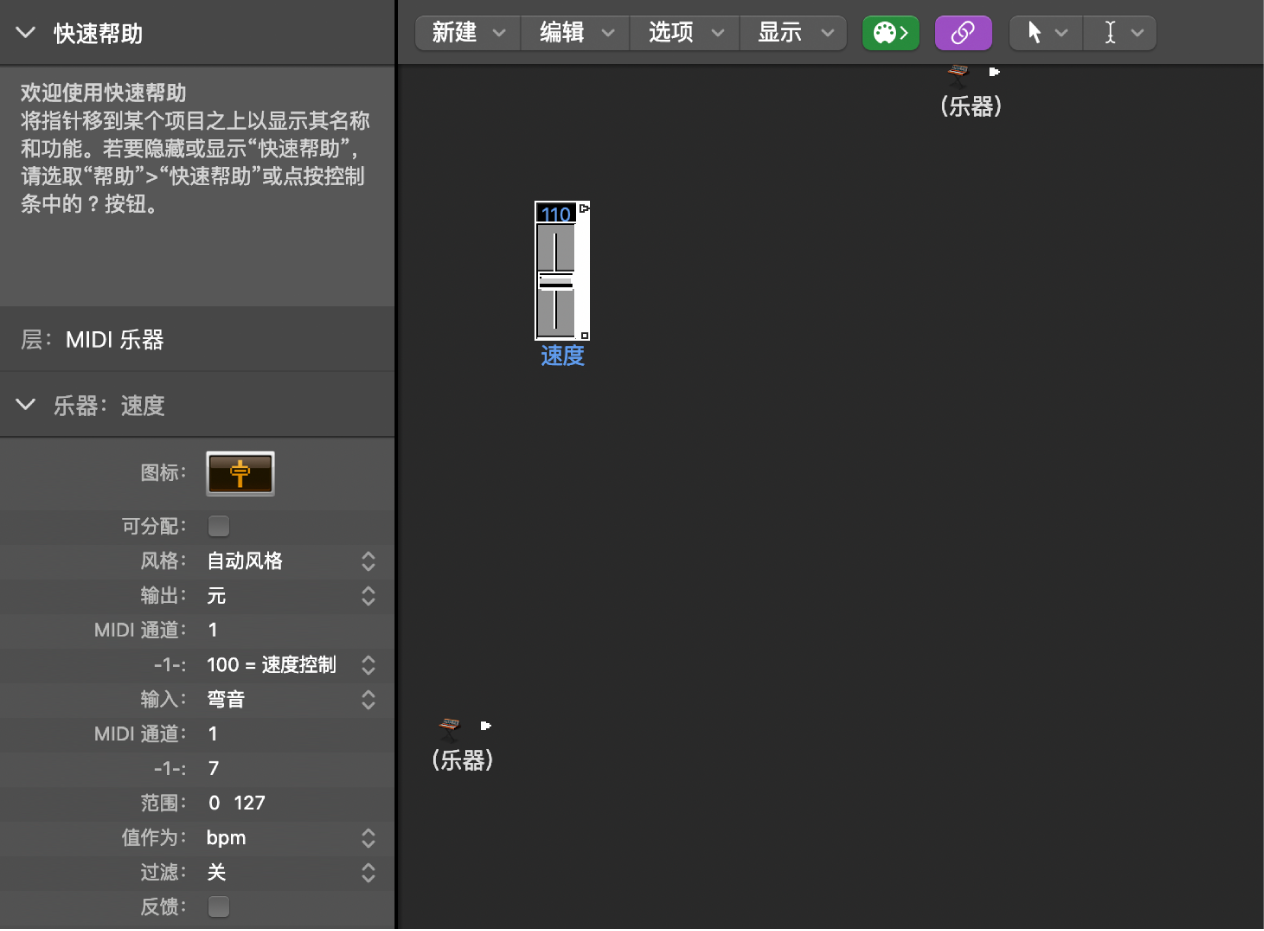Open the 图标 icon picker for 速度 object
This screenshot has width=1264, height=931.
[x=240, y=473]
